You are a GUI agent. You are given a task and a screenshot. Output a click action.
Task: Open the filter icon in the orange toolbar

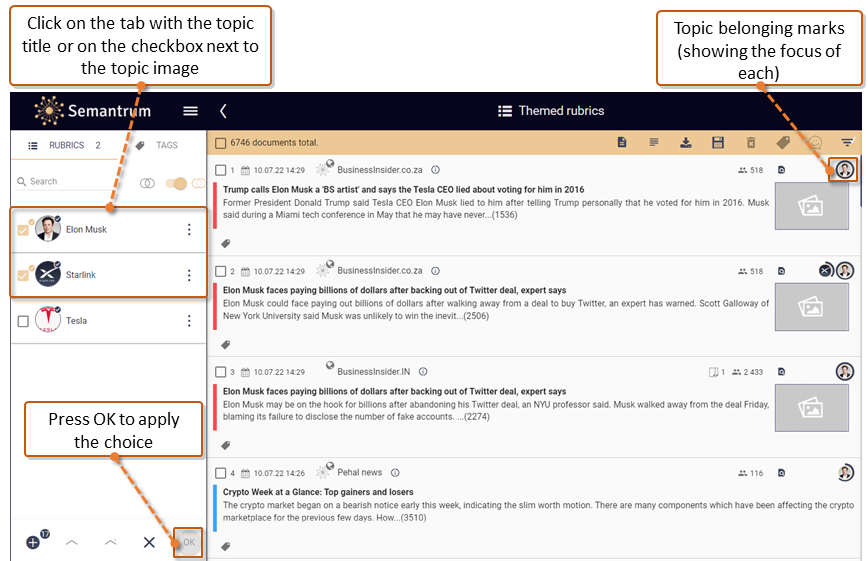tap(847, 143)
